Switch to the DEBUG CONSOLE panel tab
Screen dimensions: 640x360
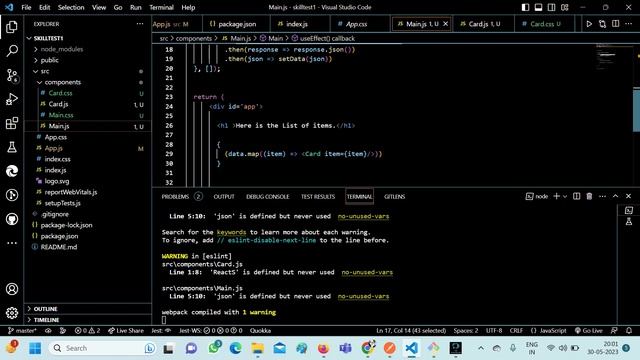[x=267, y=196]
